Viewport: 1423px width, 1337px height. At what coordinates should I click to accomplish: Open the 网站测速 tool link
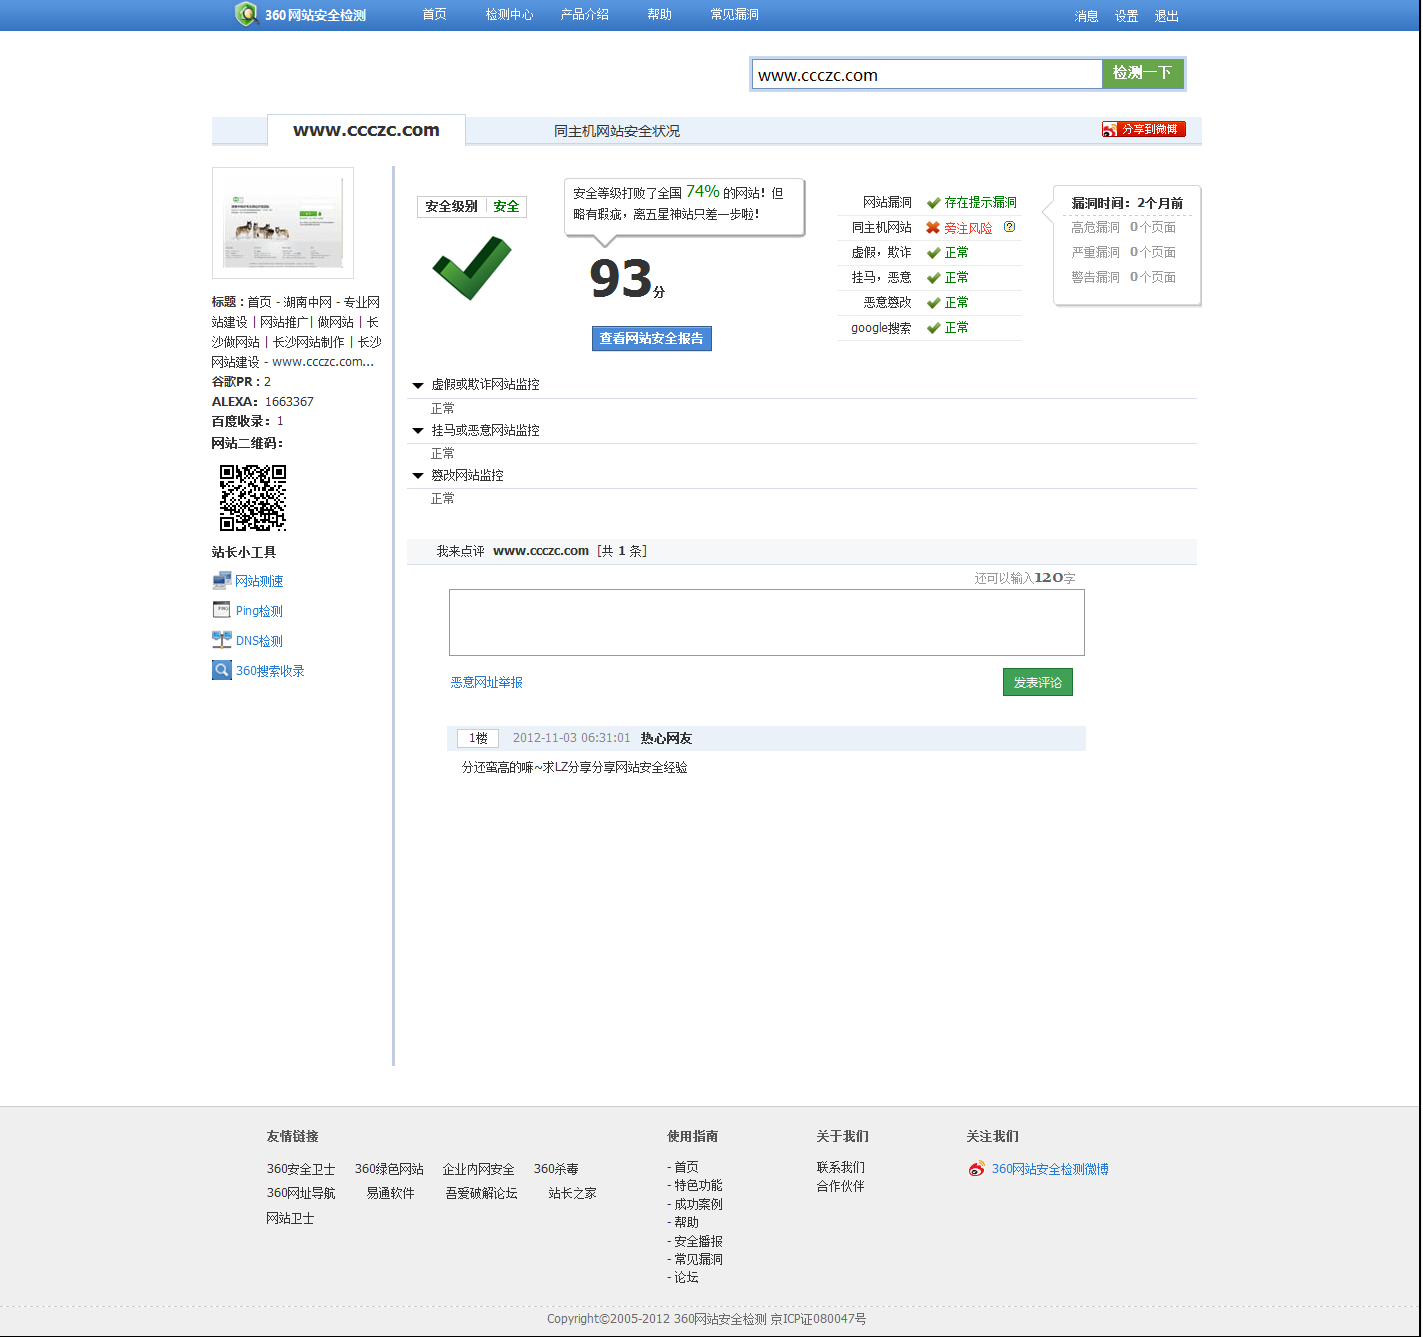pos(260,581)
